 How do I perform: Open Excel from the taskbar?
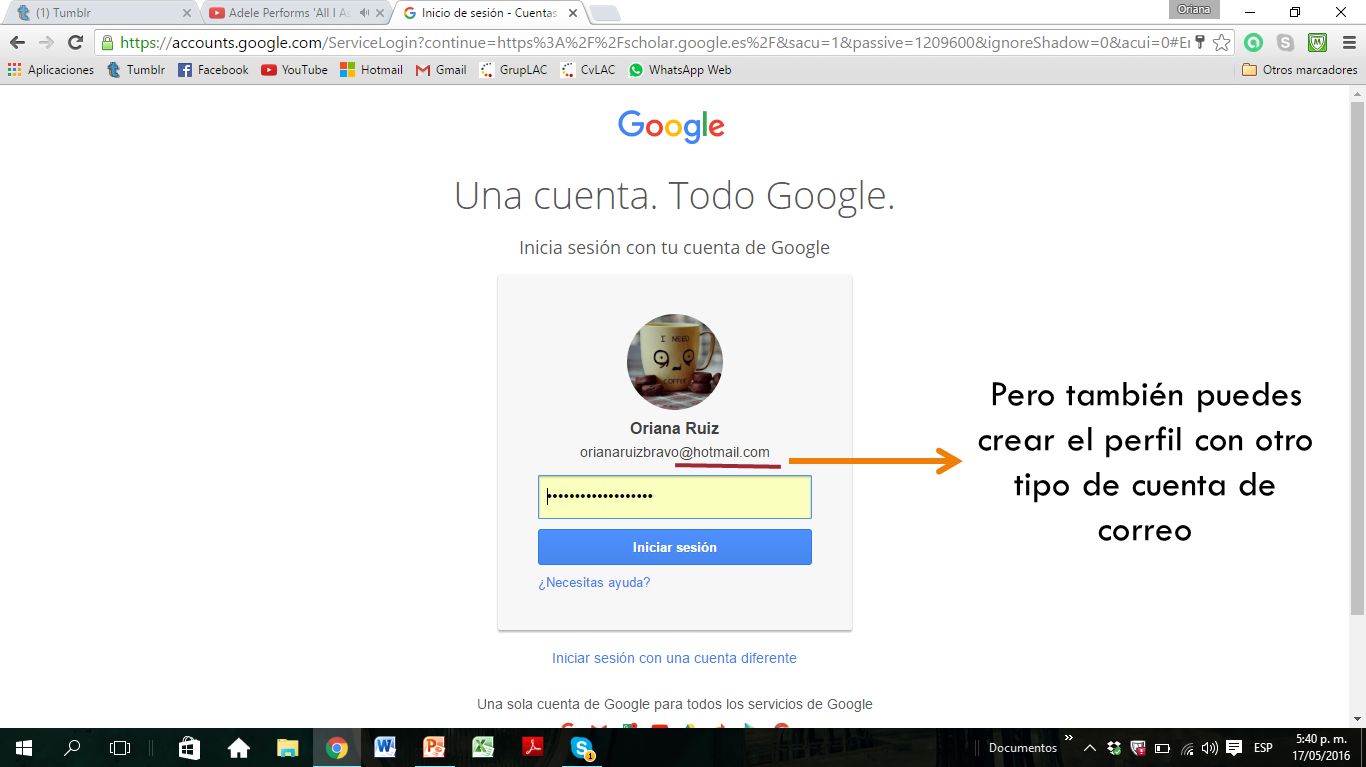pyautogui.click(x=483, y=747)
